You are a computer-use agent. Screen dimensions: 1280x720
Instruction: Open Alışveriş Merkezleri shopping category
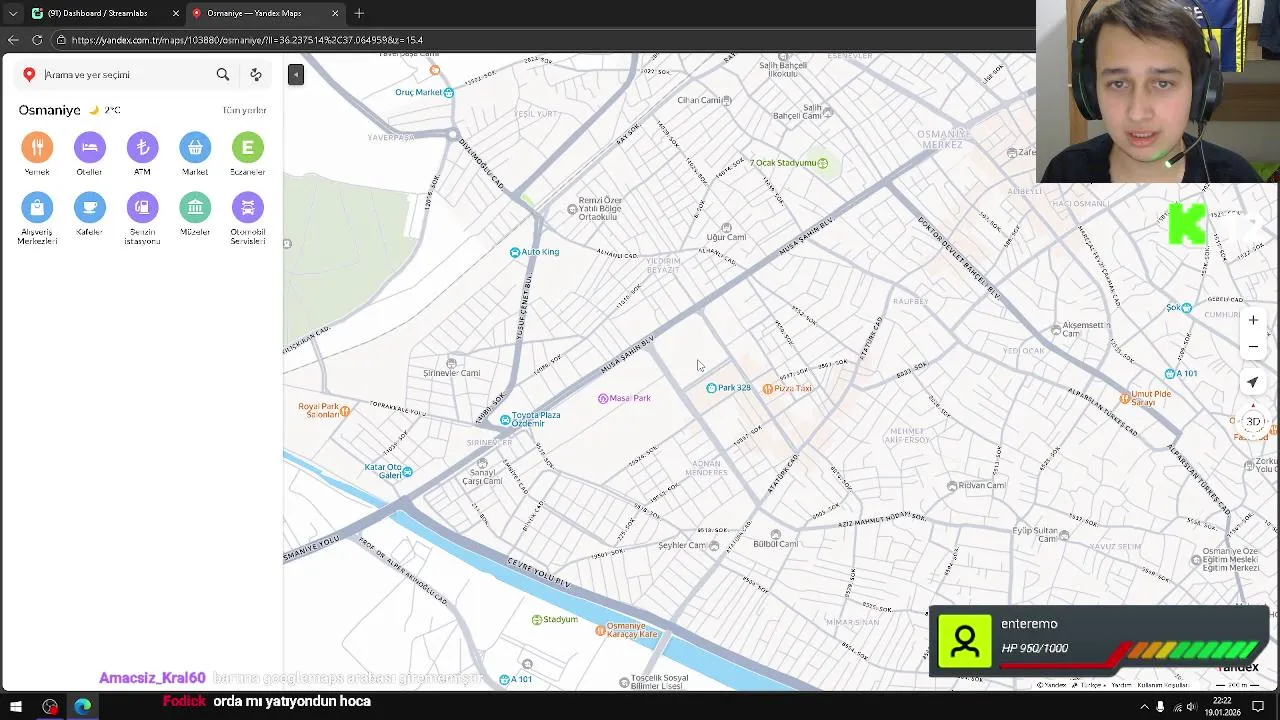(x=37, y=208)
